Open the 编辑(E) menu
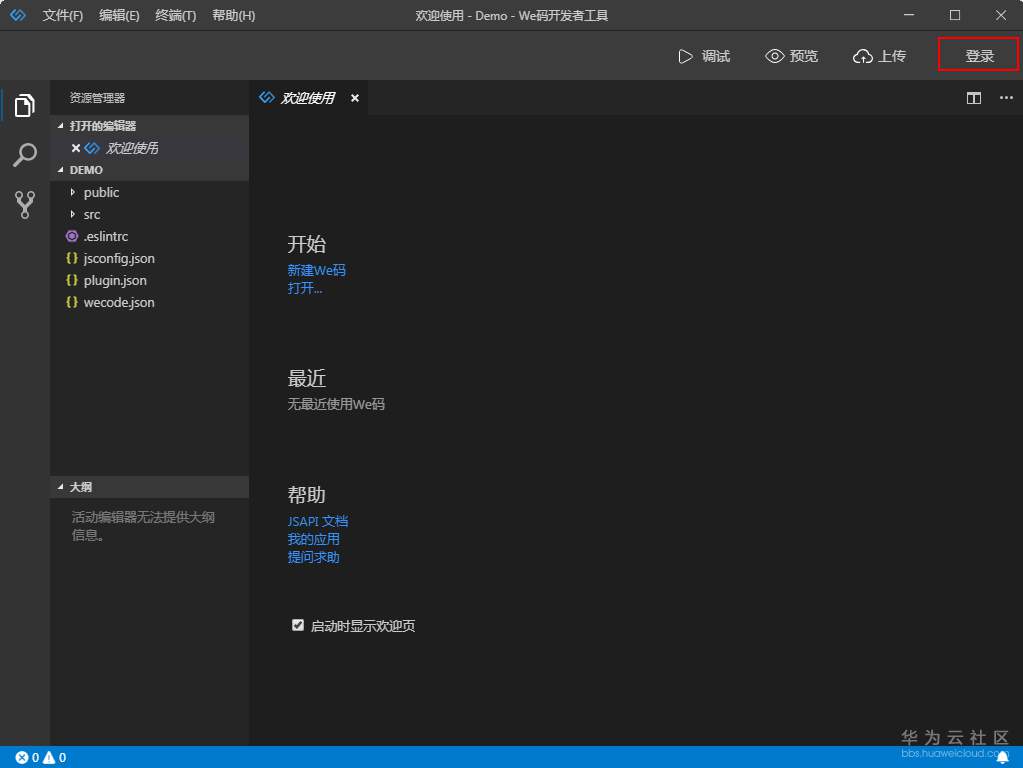 click(x=119, y=16)
